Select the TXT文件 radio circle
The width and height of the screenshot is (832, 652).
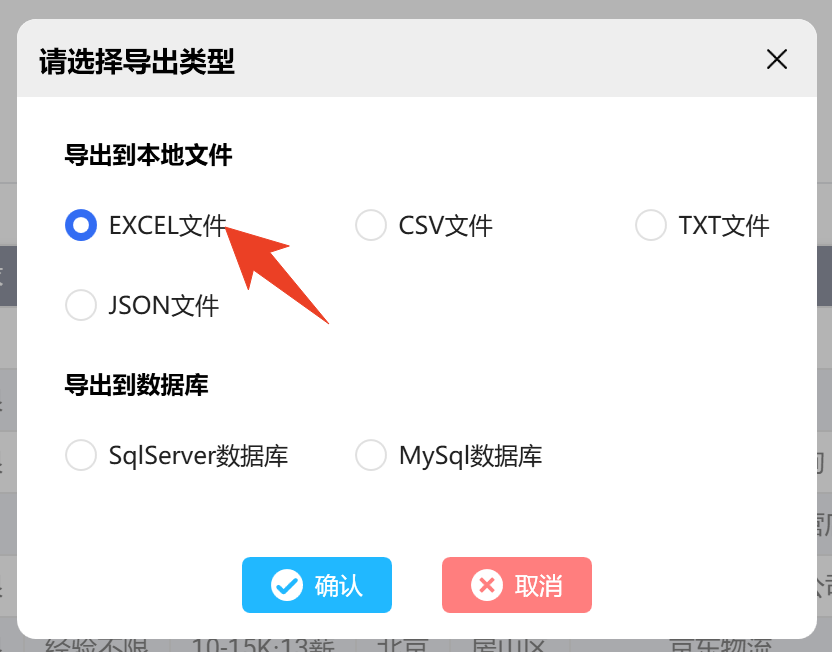pyautogui.click(x=651, y=225)
